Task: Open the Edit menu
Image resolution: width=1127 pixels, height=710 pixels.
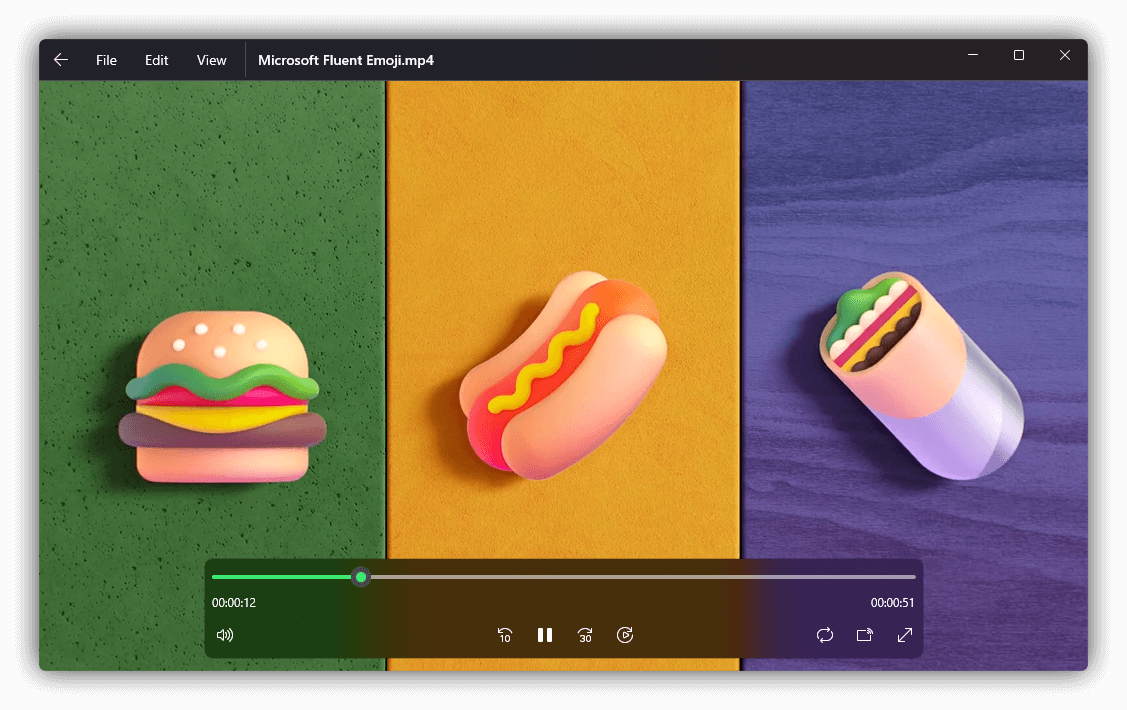Action: click(x=156, y=59)
